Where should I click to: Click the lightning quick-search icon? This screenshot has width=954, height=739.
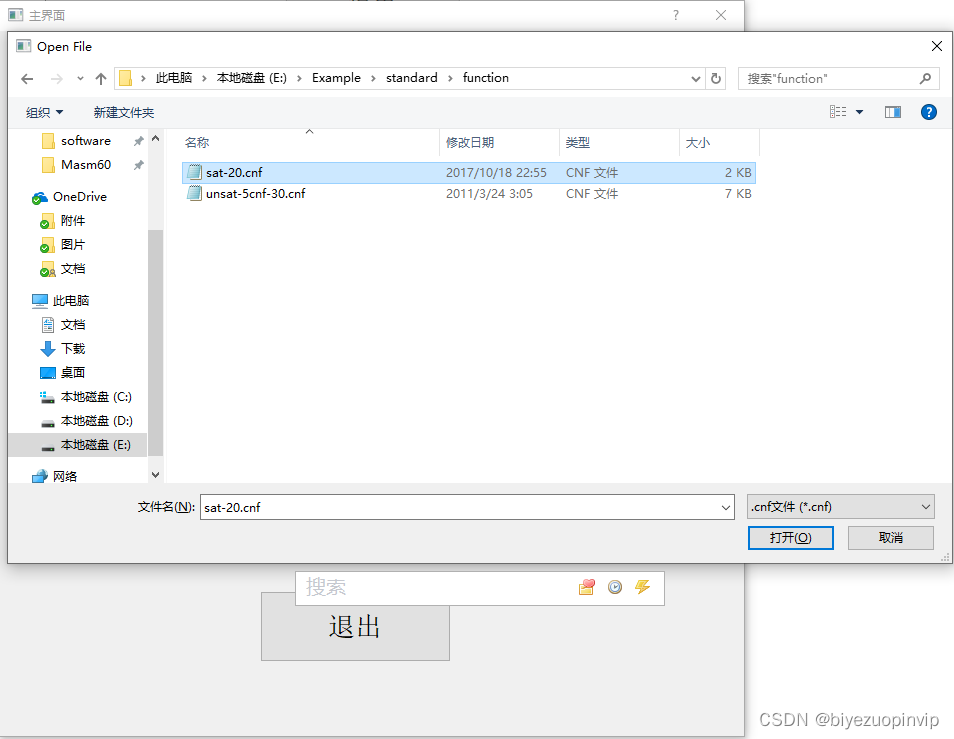tap(642, 587)
